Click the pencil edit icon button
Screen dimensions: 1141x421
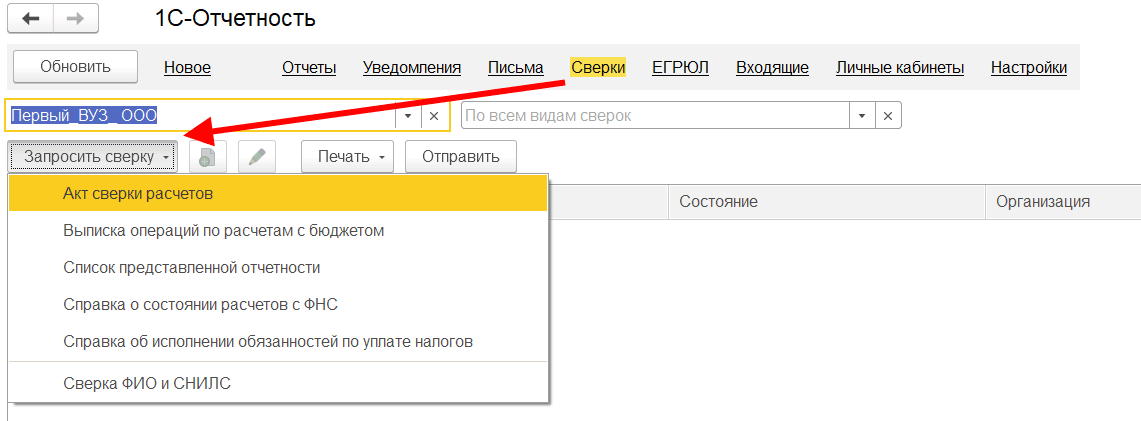[x=257, y=157]
